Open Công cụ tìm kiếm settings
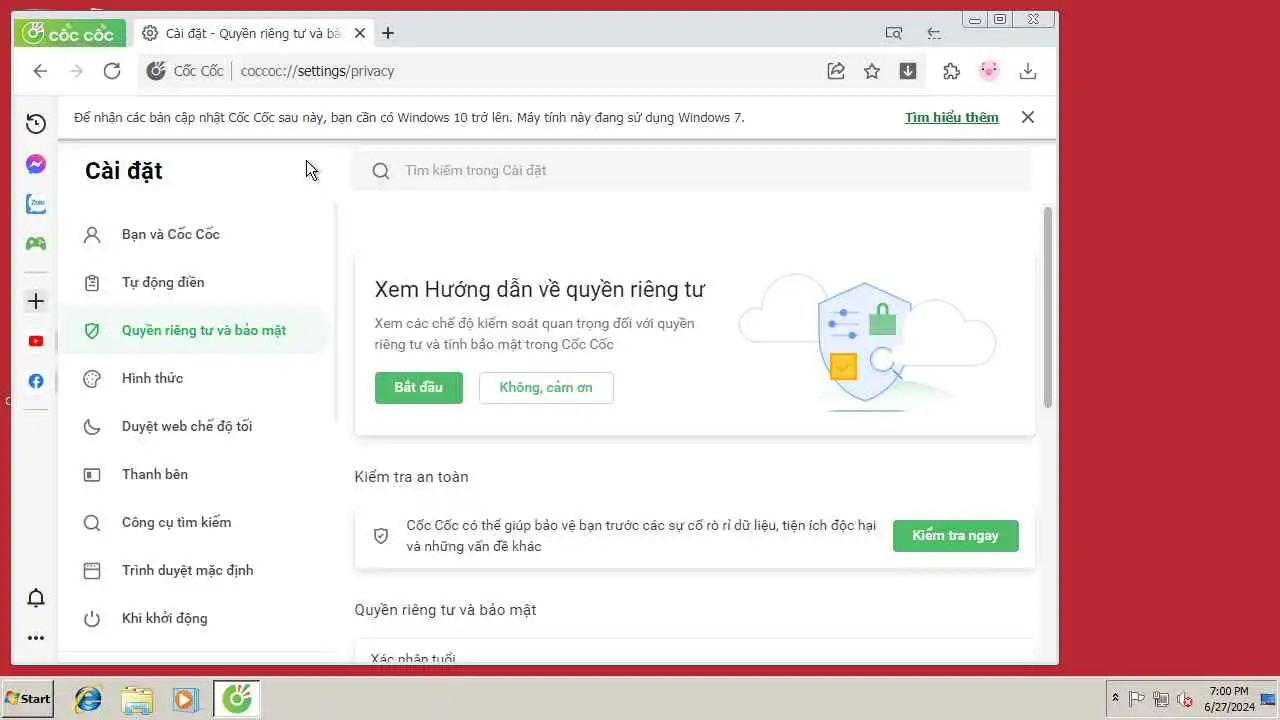This screenshot has width=1280, height=720. 194,522
